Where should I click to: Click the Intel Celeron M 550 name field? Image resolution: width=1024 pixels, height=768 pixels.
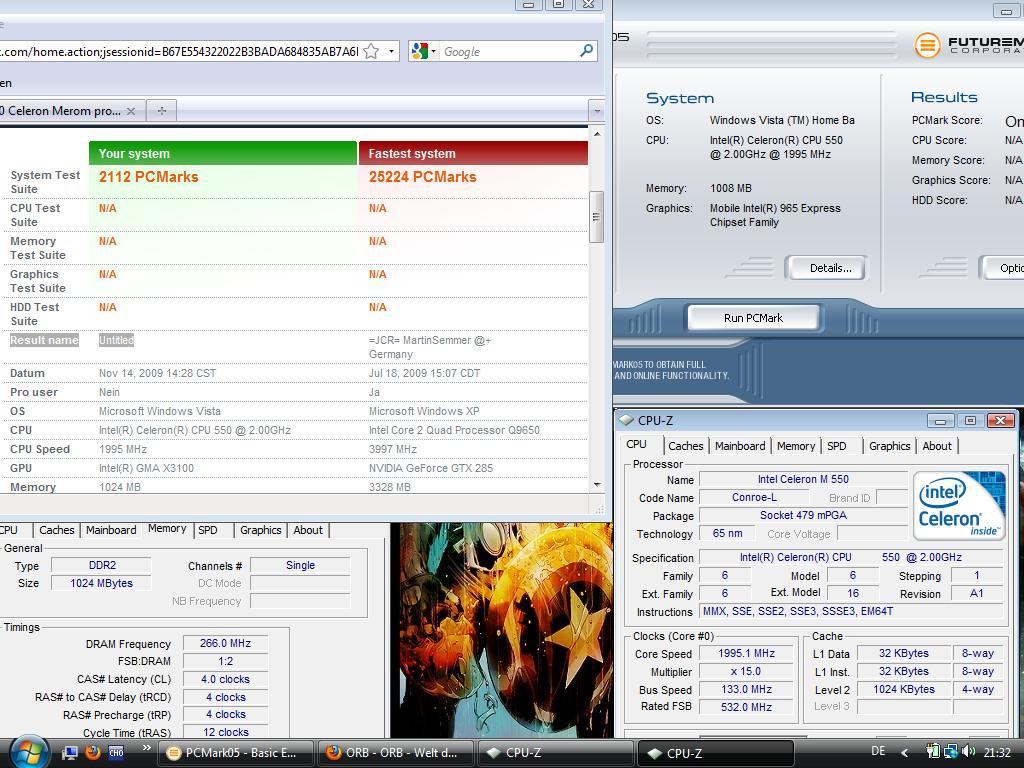point(803,479)
